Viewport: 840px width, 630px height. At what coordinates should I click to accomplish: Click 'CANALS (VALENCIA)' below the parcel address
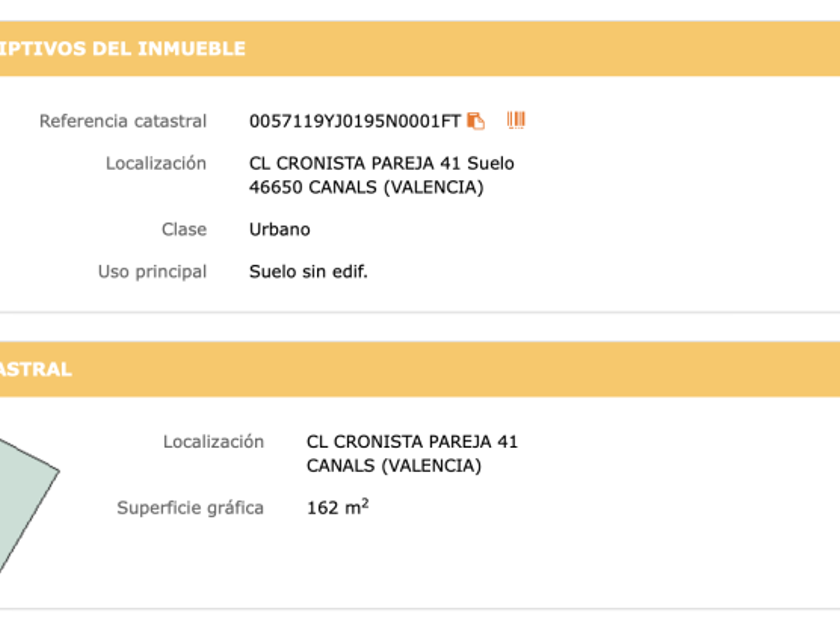click(x=394, y=466)
